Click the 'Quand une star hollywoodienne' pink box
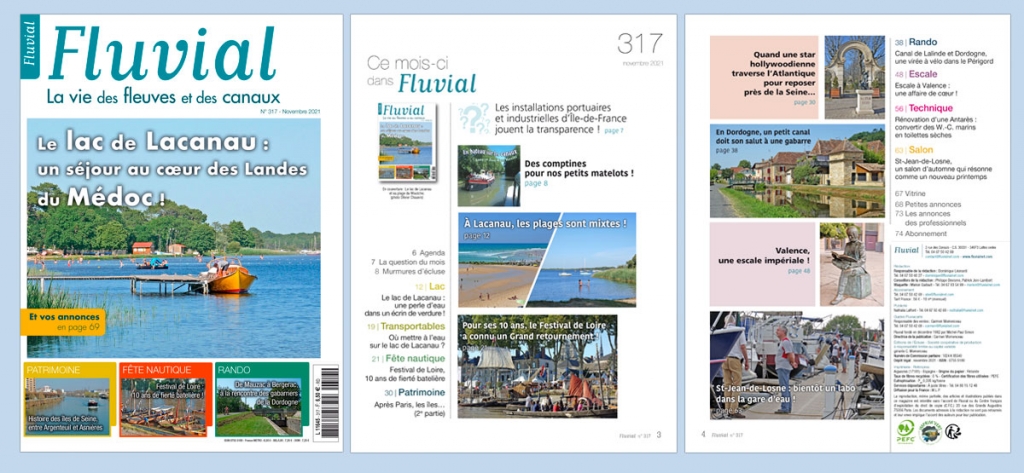 tap(764, 77)
